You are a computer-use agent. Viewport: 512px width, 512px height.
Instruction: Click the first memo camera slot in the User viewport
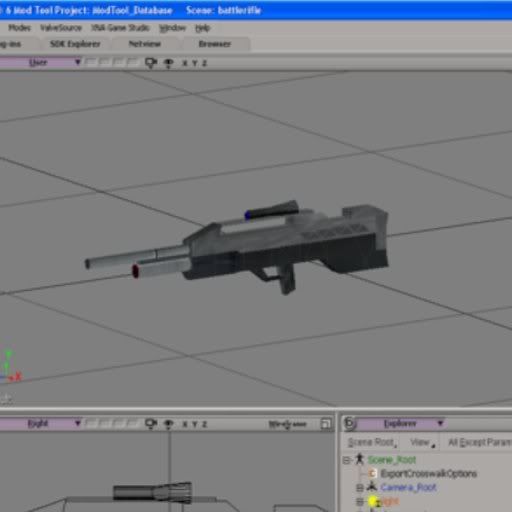pos(91,62)
